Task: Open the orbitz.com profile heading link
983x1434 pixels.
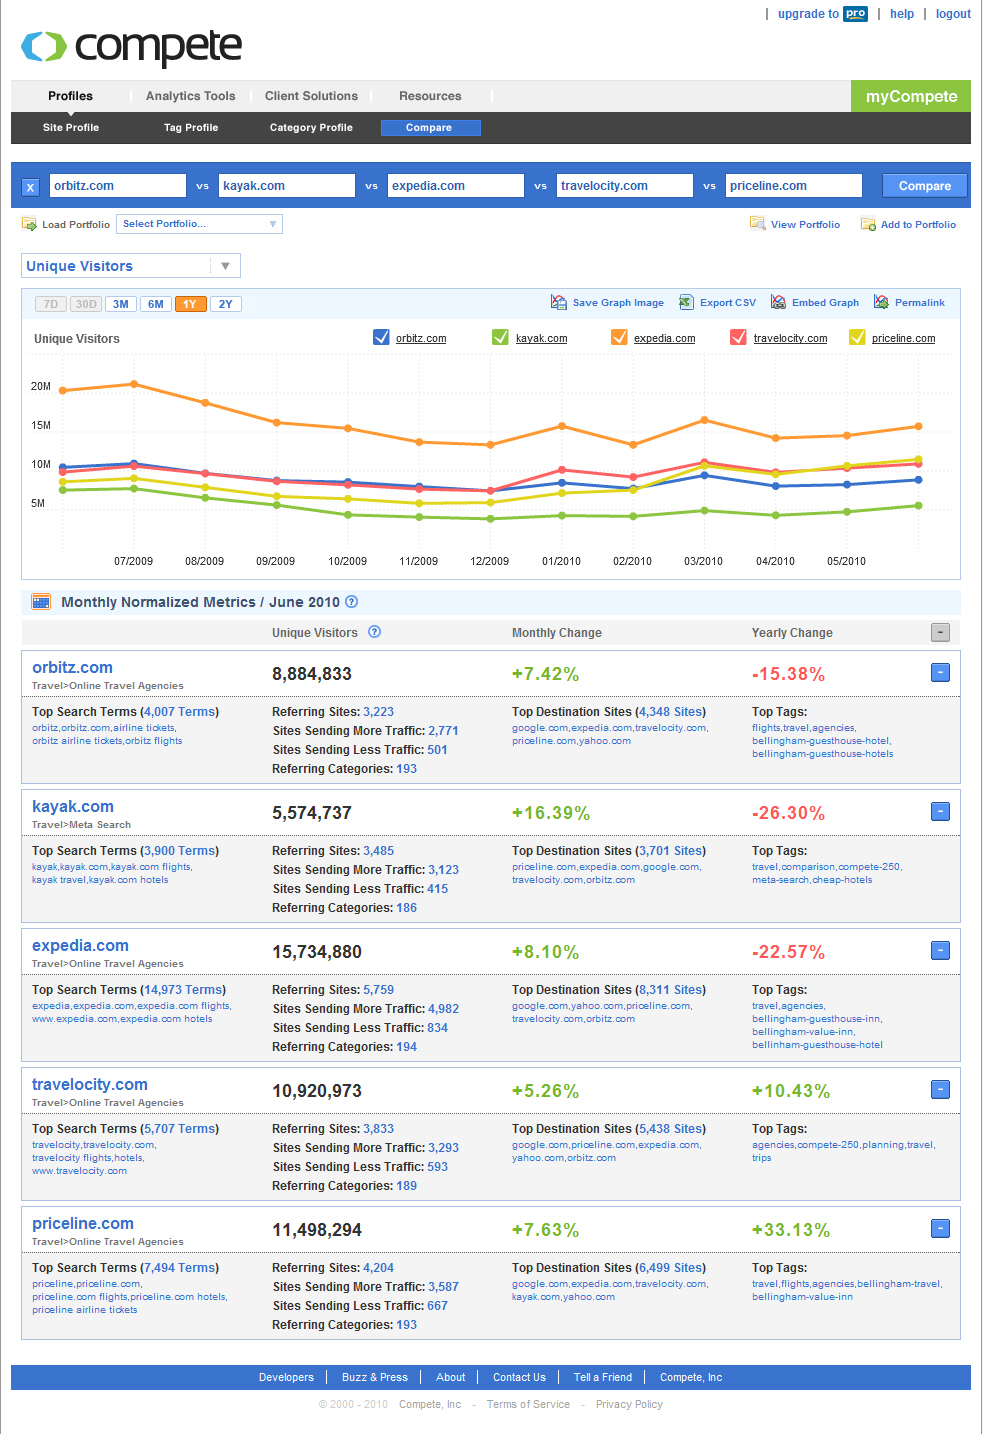Action: [72, 668]
